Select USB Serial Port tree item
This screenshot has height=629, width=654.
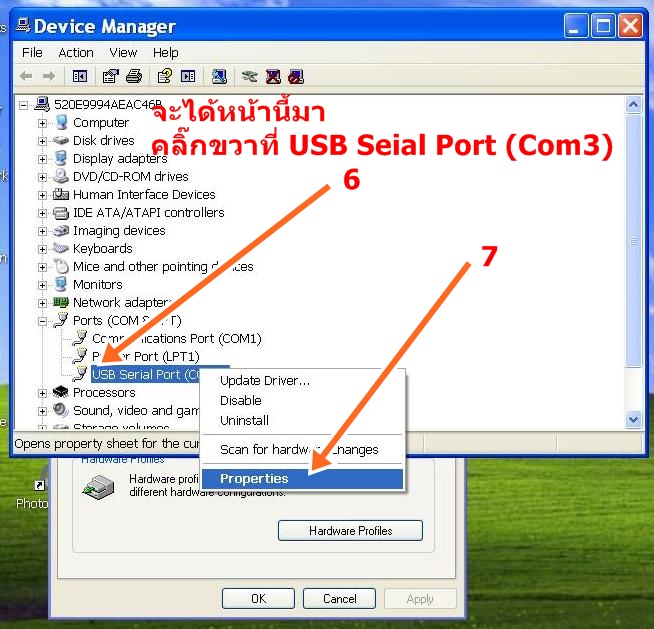tap(146, 375)
